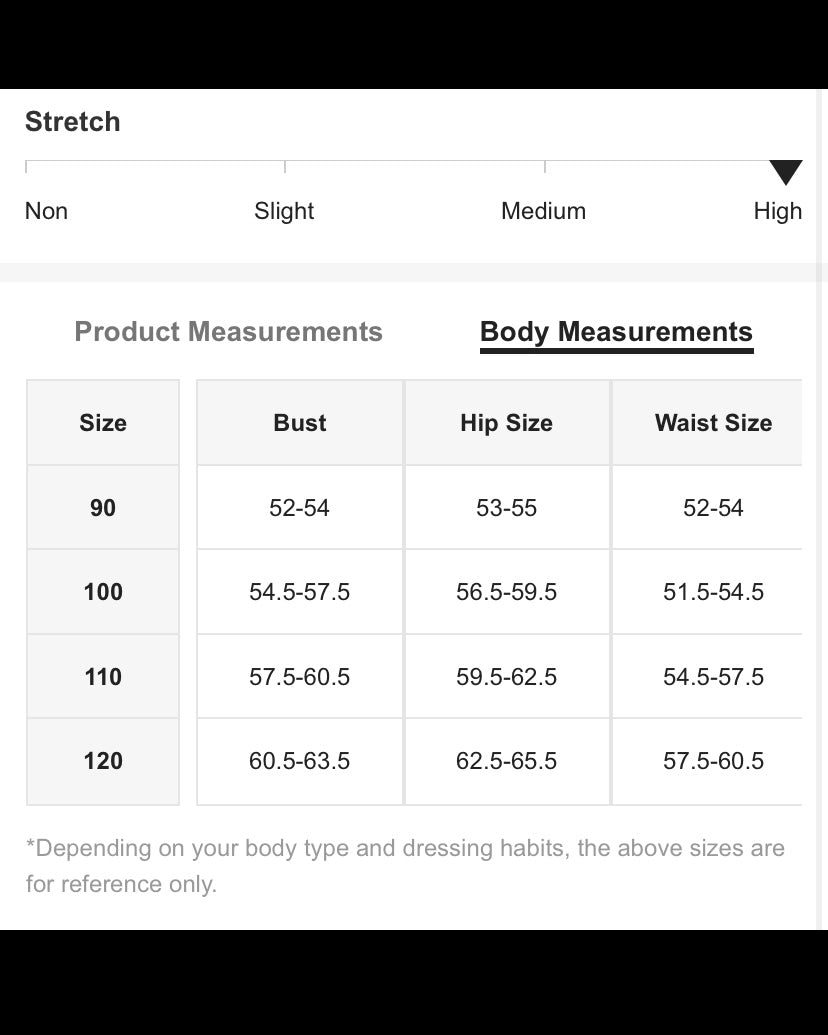Switch to the Product Measurements tab
This screenshot has height=1035, width=828.
(229, 332)
